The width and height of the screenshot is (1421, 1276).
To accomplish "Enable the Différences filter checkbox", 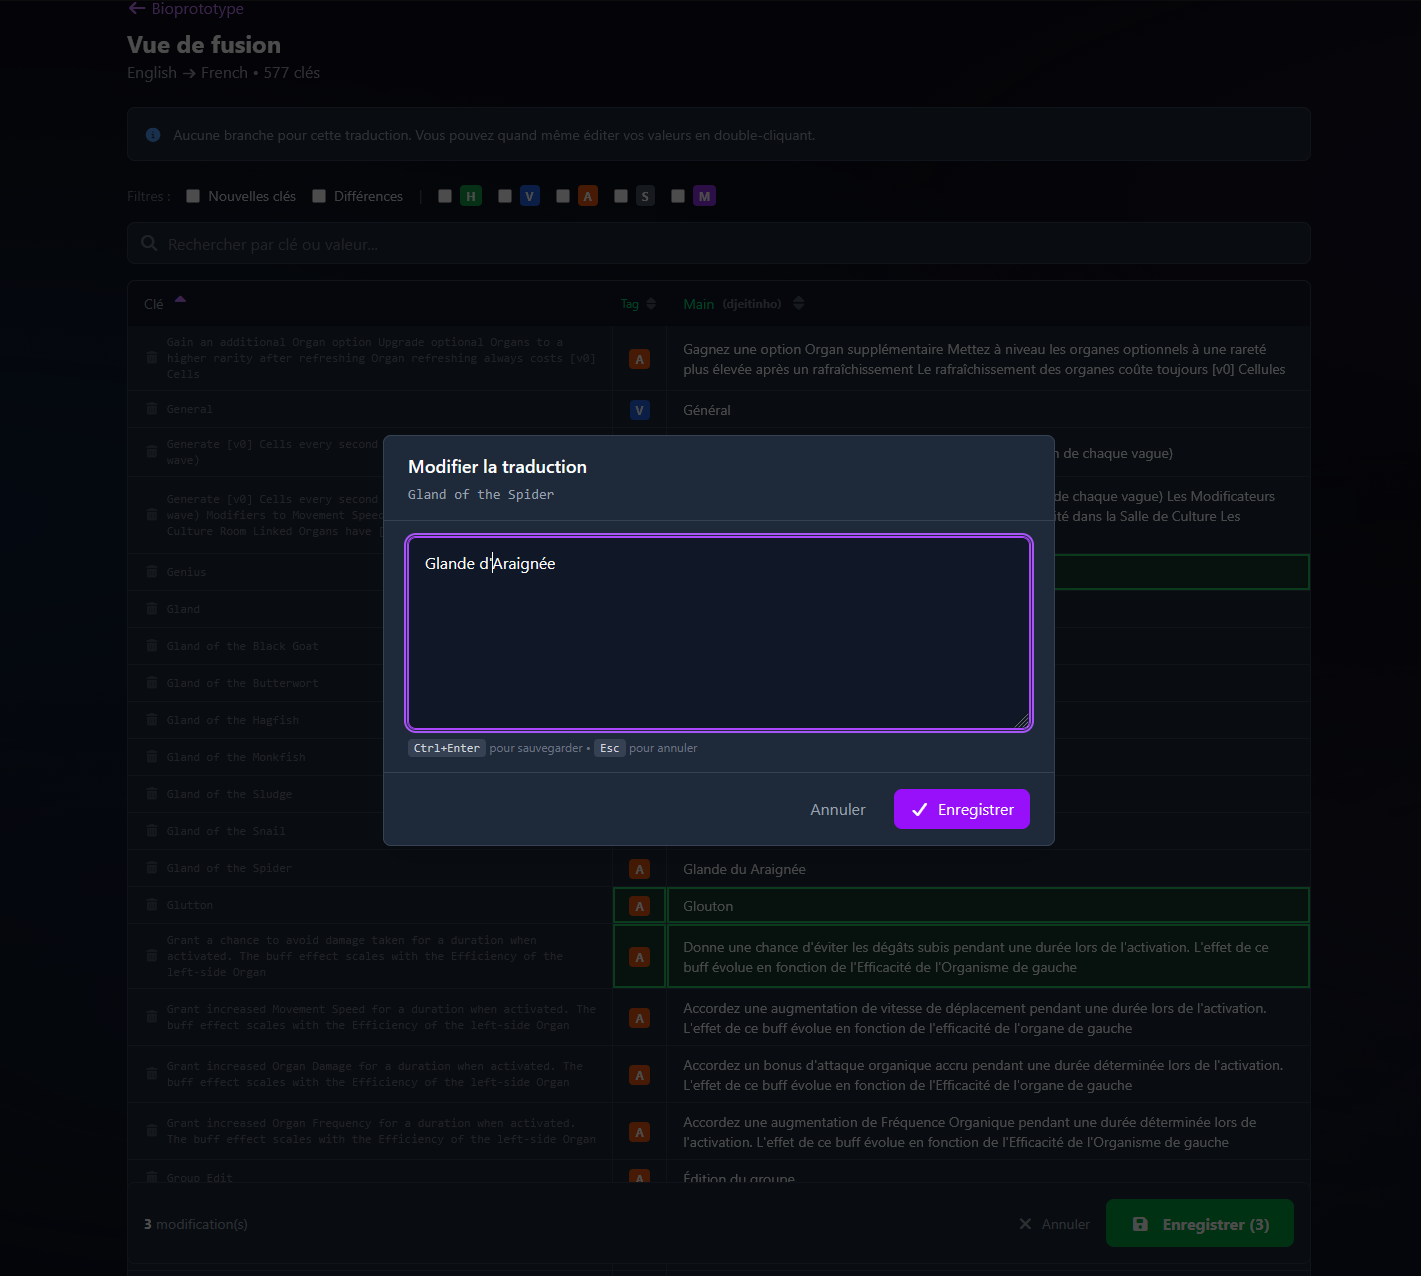I will [x=318, y=196].
